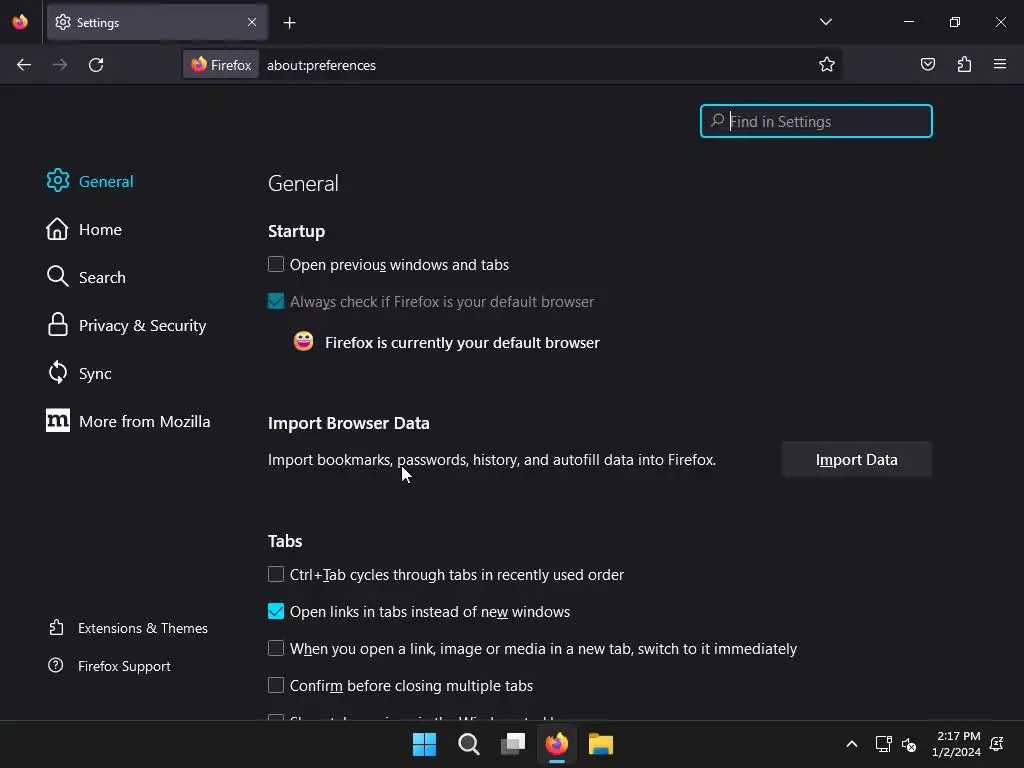Enable Confirm before closing multiple tabs
The height and width of the screenshot is (768, 1024).
click(276, 685)
